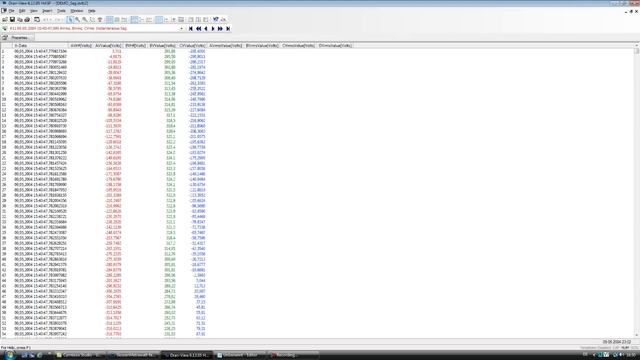This screenshot has height=360, width=640.
Task: Click the X-Data column header
Action: tap(40, 46)
